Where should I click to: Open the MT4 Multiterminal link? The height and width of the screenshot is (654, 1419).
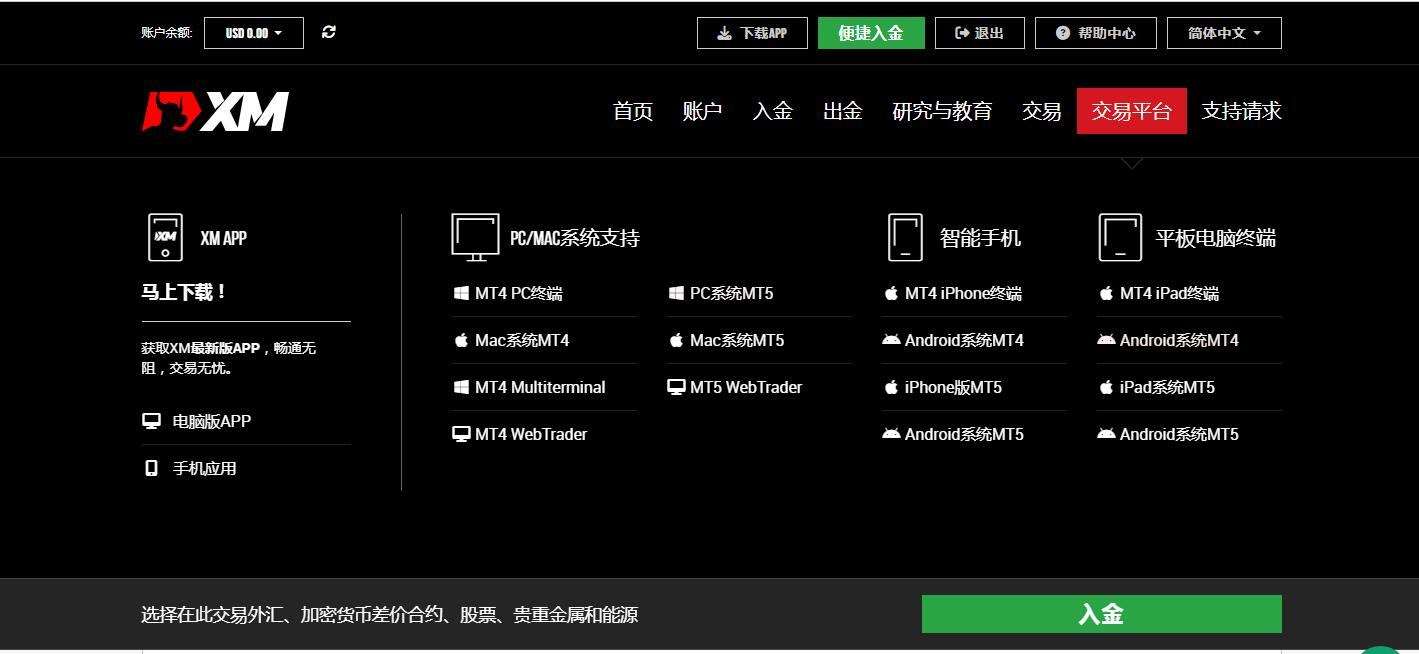click(540, 387)
